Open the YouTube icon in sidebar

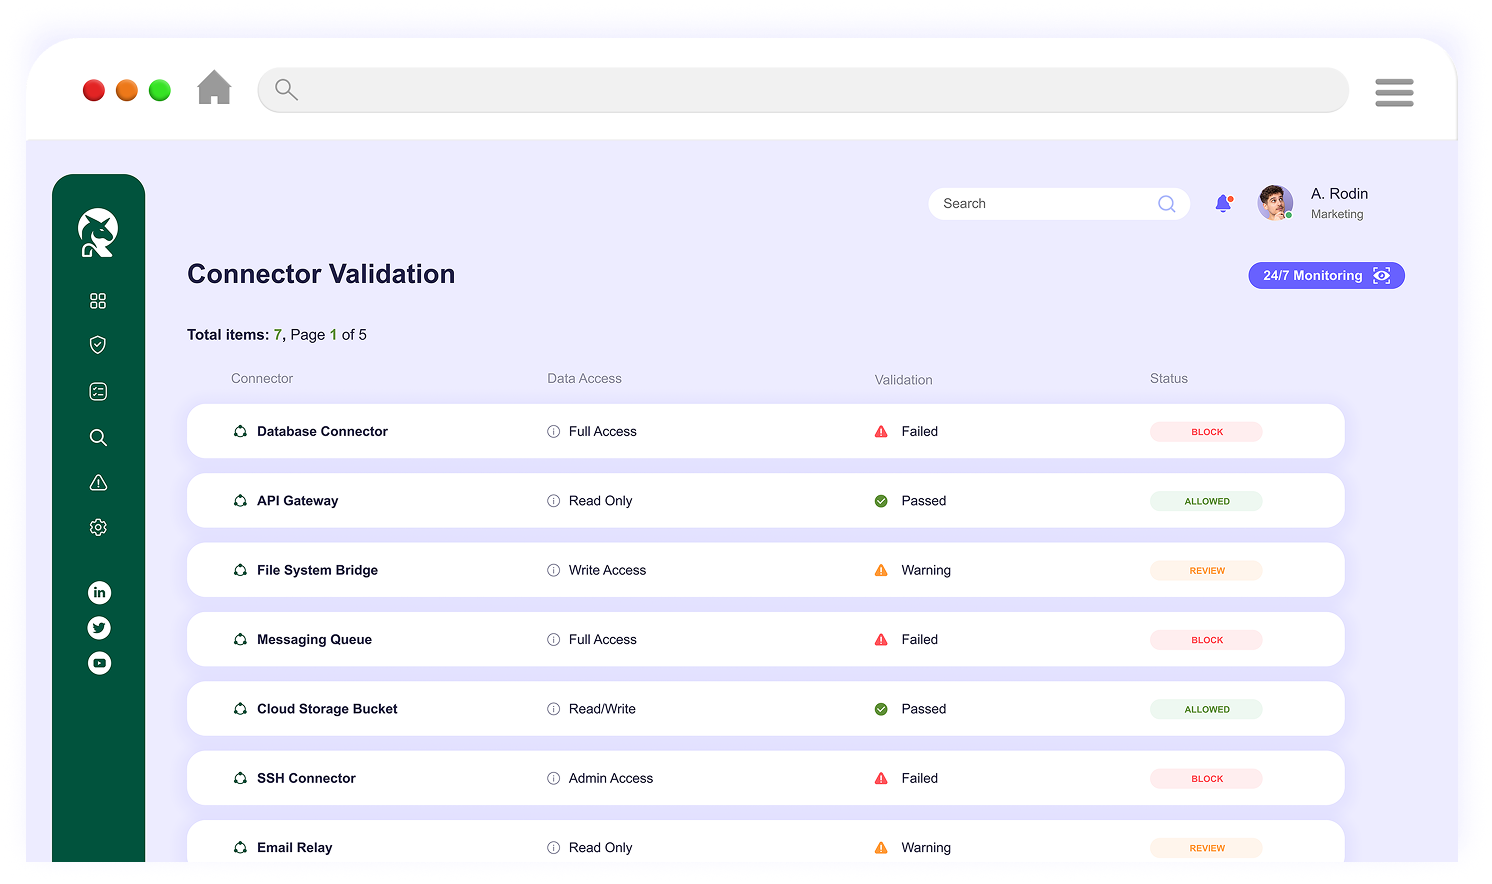pyautogui.click(x=99, y=663)
